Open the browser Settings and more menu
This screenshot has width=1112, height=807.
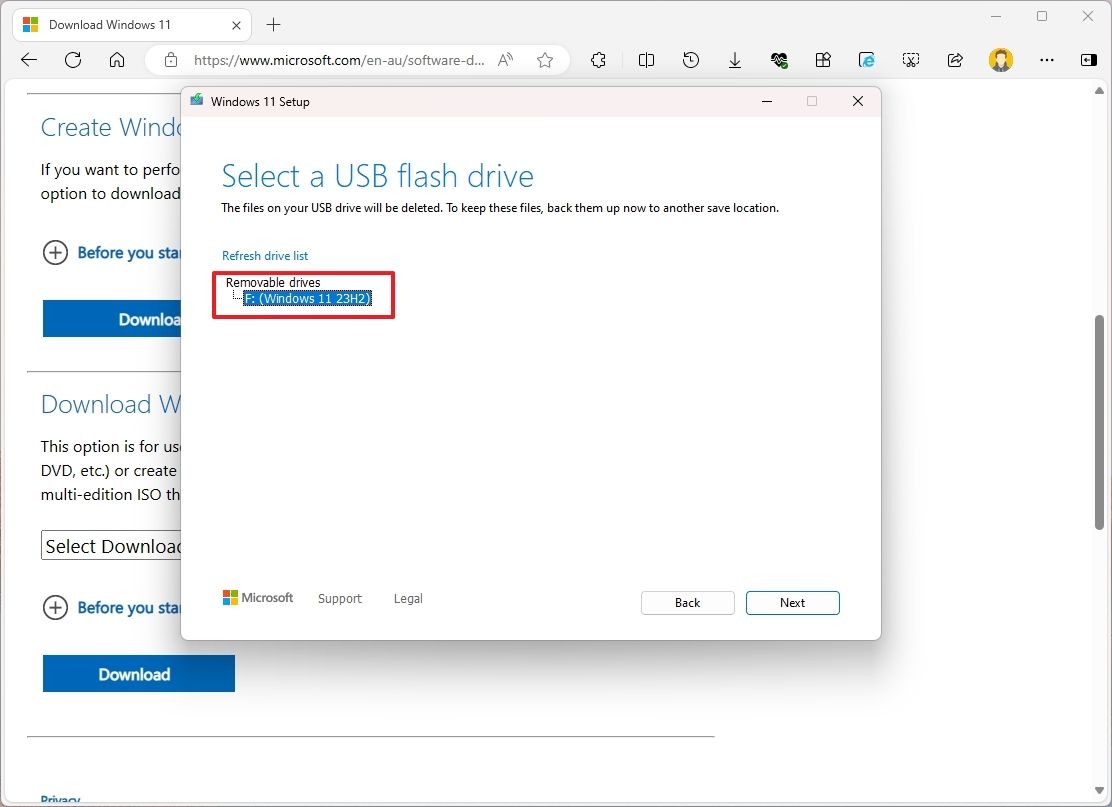1046,60
